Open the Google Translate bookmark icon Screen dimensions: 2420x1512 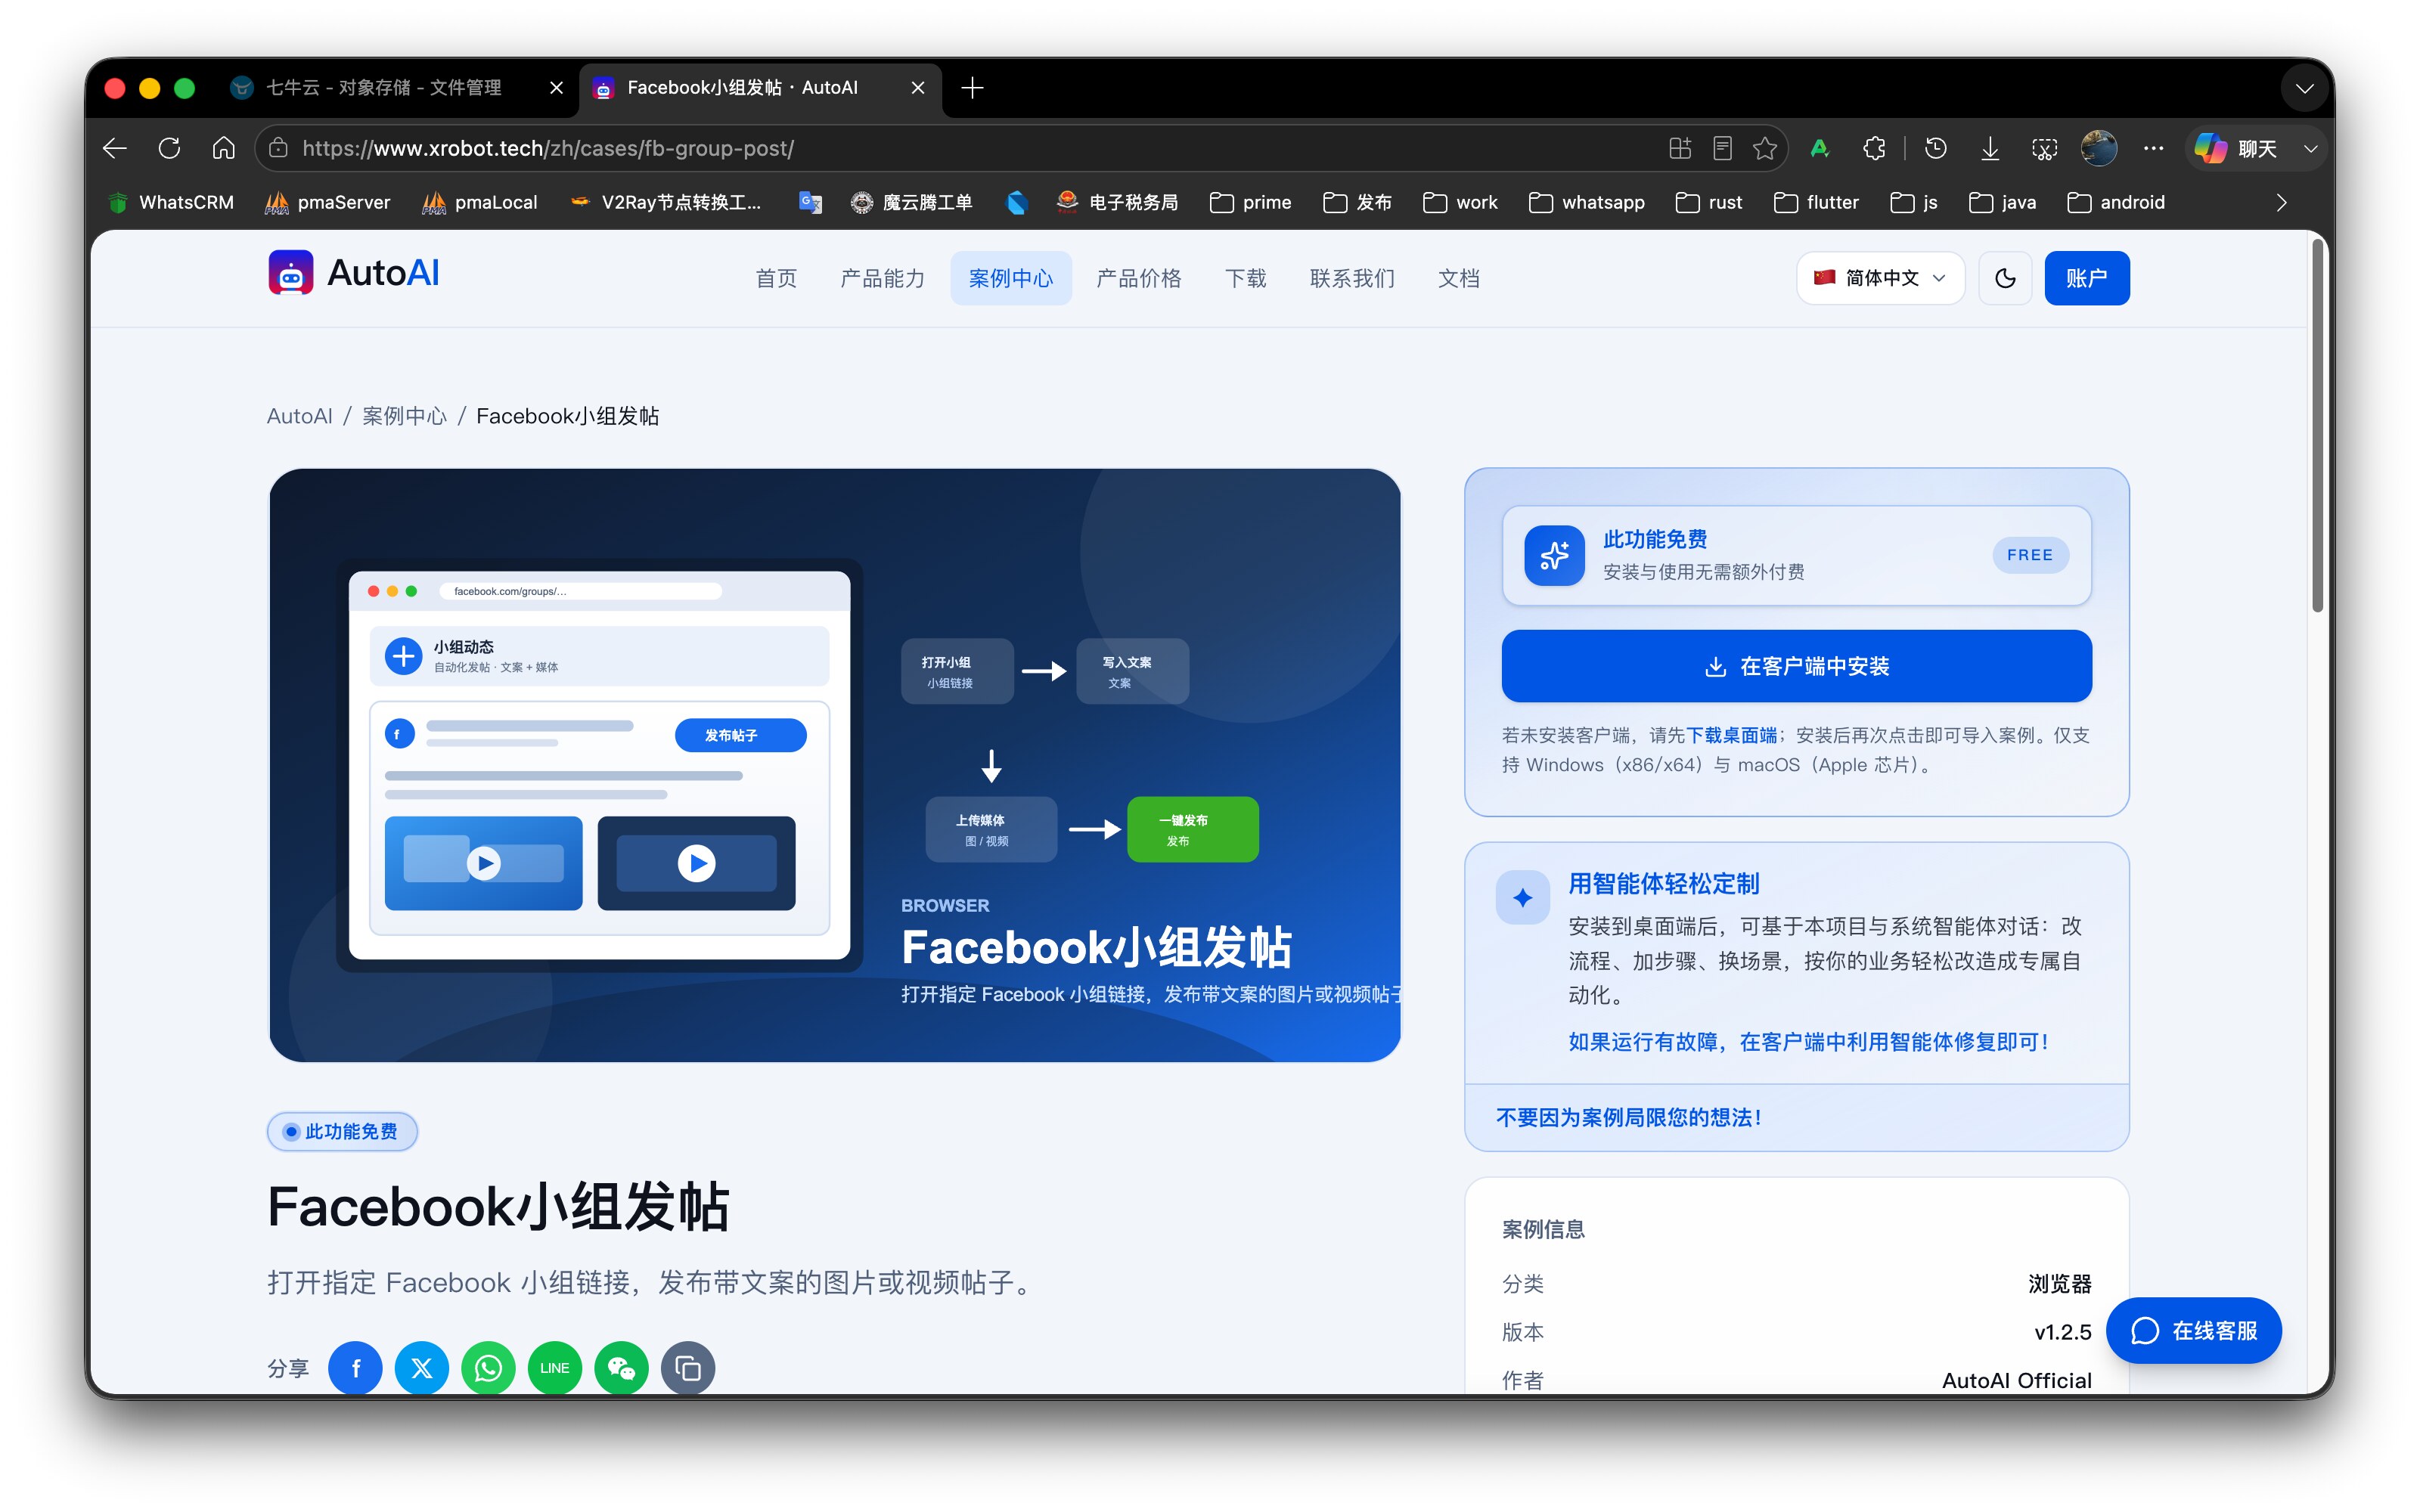click(x=810, y=202)
